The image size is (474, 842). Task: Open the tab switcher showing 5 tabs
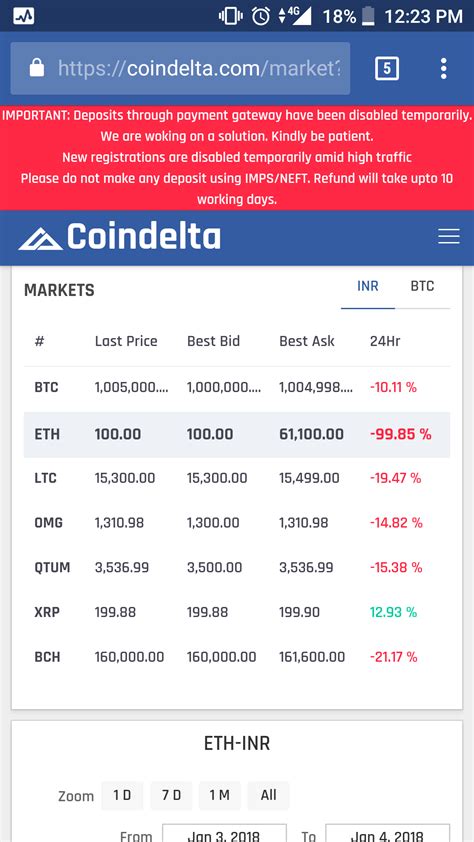pos(387,69)
